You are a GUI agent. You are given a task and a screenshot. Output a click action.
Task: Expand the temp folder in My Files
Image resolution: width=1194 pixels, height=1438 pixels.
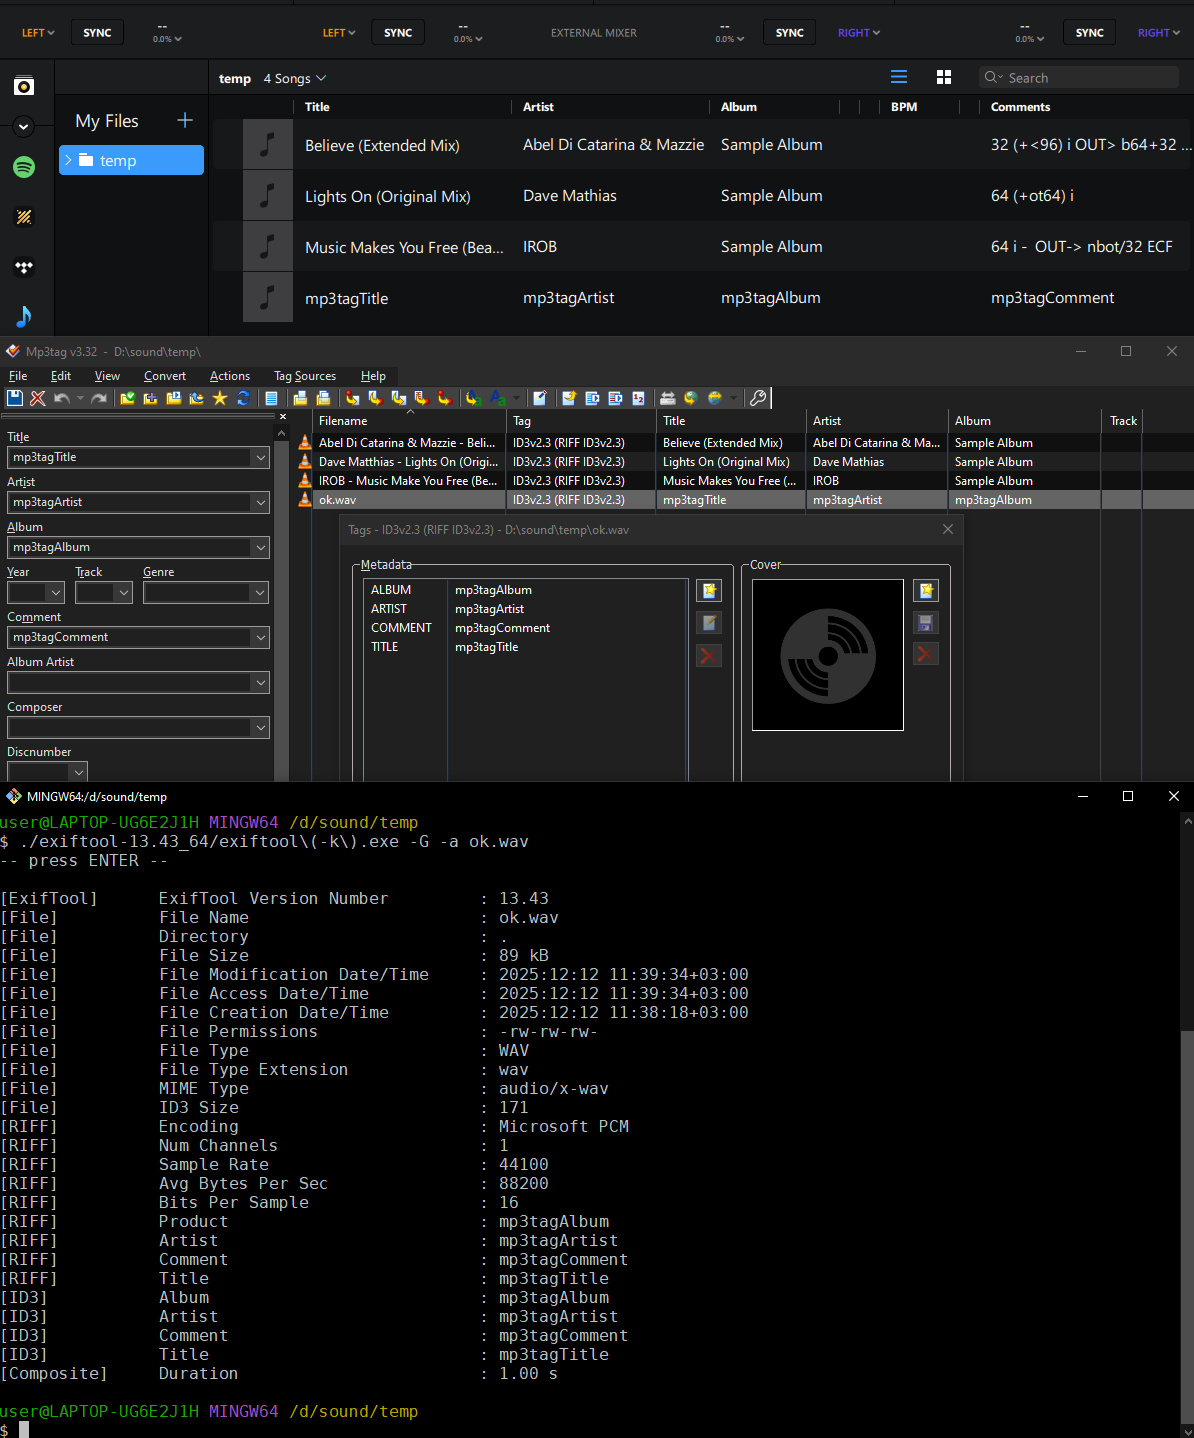pyautogui.click(x=68, y=160)
